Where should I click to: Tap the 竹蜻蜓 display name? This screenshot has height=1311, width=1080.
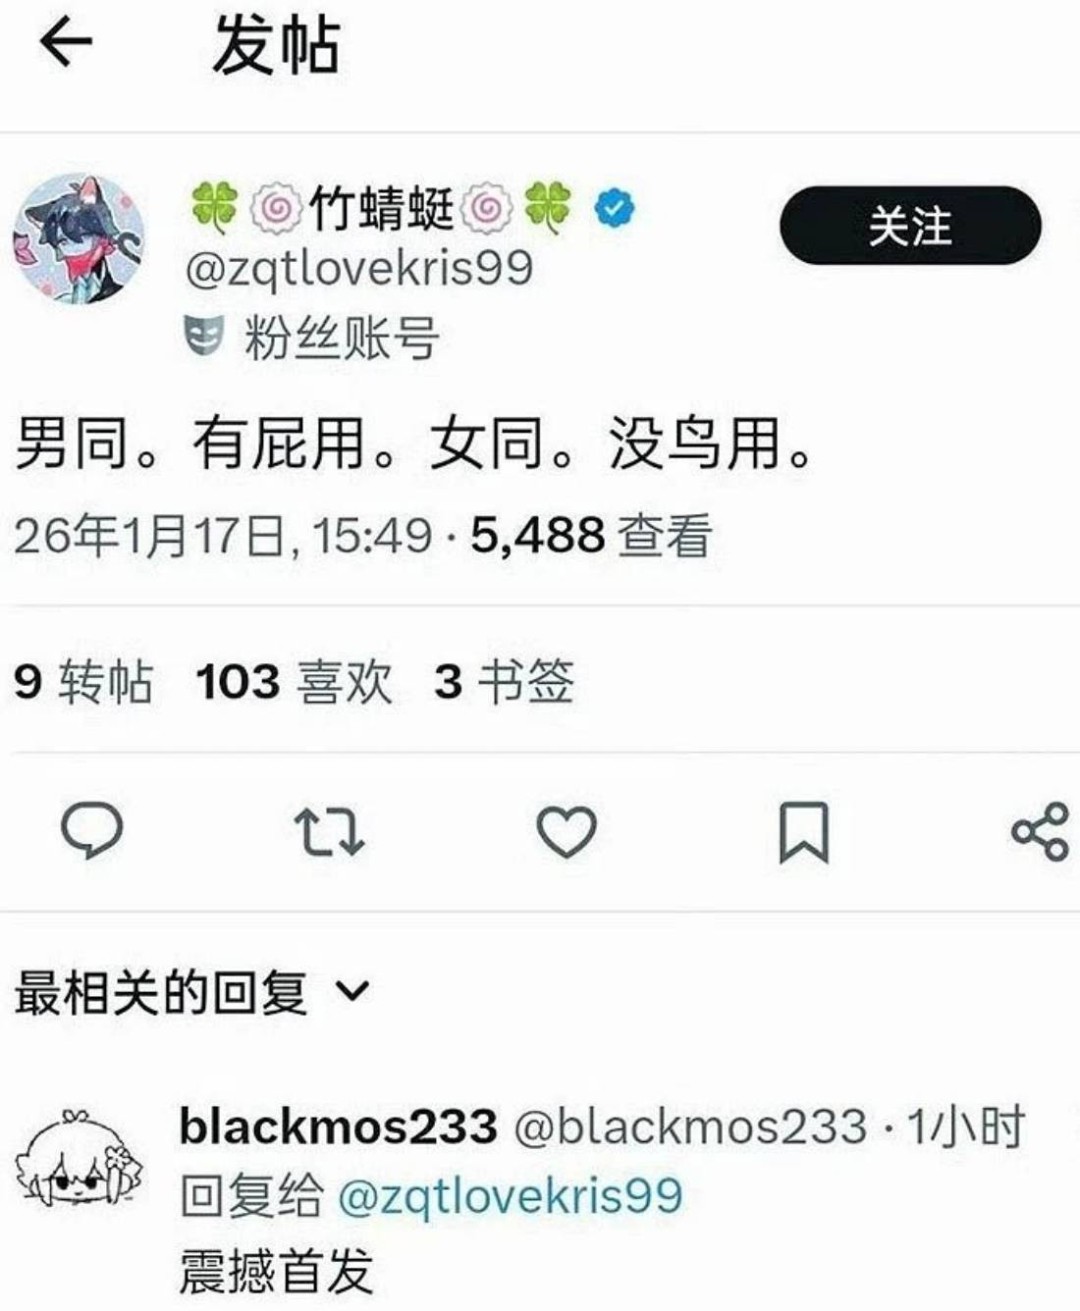pyautogui.click(x=381, y=208)
